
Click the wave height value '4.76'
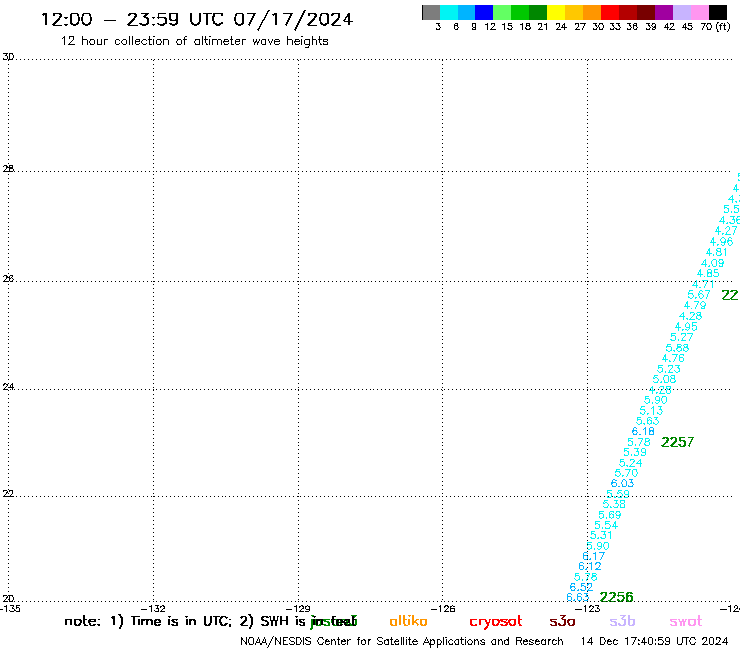pyautogui.click(x=673, y=358)
